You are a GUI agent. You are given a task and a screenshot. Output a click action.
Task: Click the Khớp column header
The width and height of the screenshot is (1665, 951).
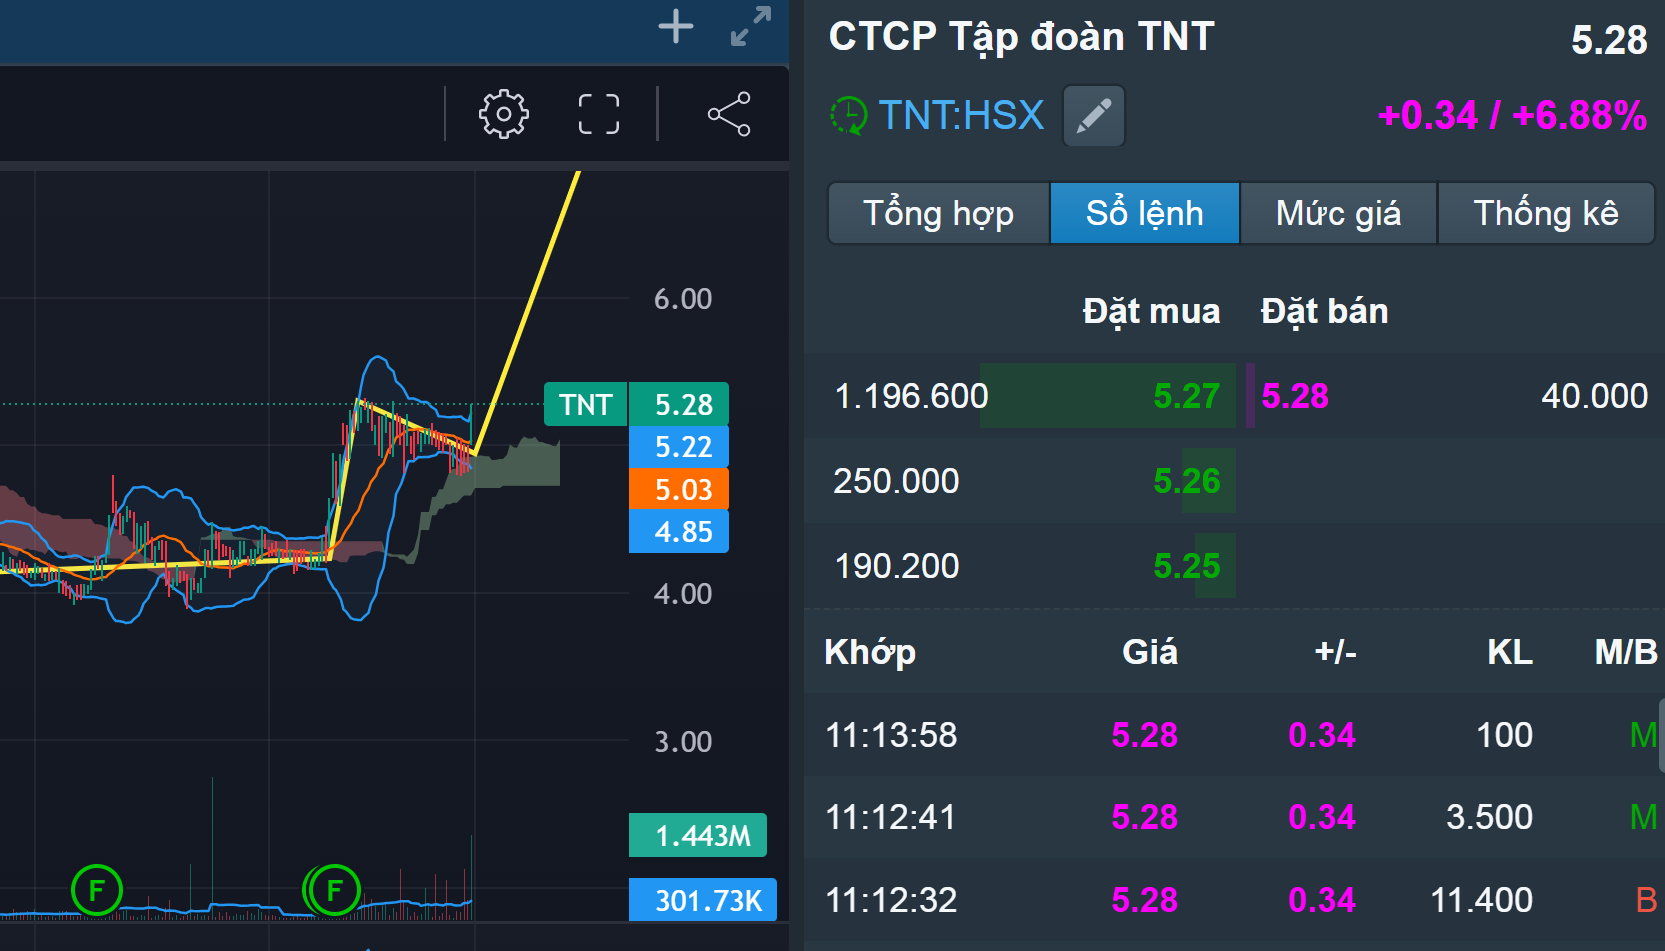tap(870, 652)
